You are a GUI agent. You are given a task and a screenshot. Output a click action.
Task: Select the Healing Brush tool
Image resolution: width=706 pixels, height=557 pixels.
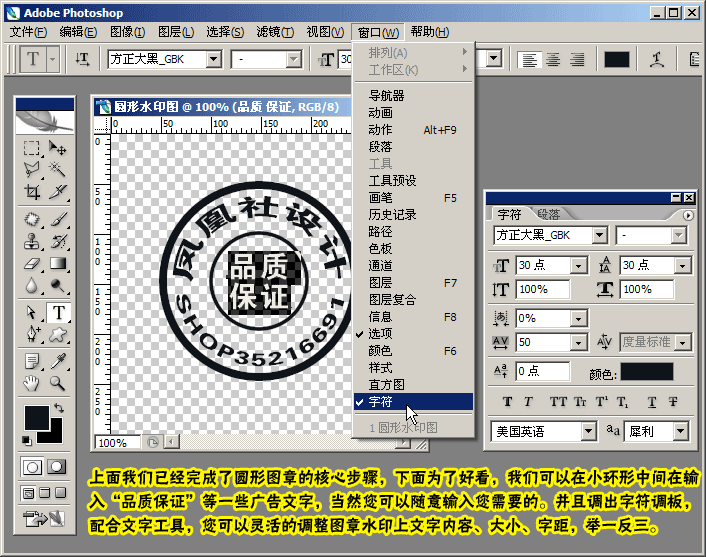pyautogui.click(x=32, y=219)
